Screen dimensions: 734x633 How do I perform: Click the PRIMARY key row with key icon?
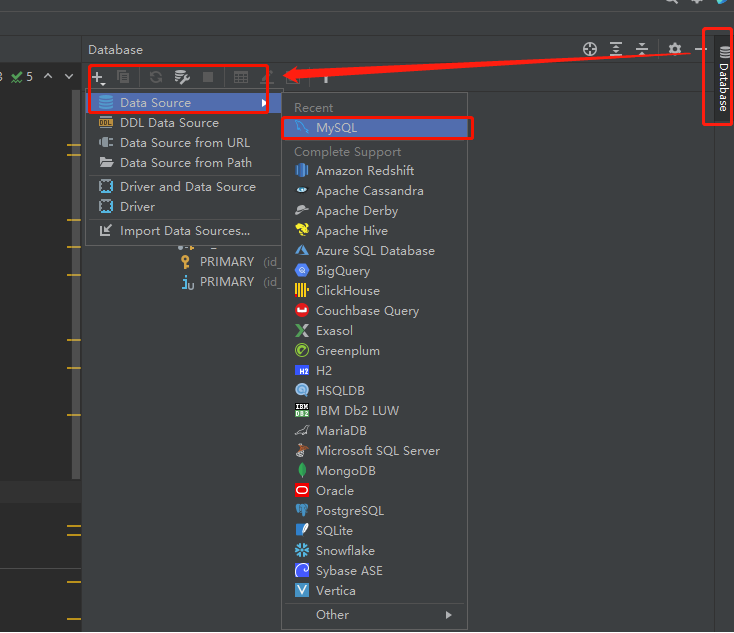(x=229, y=262)
